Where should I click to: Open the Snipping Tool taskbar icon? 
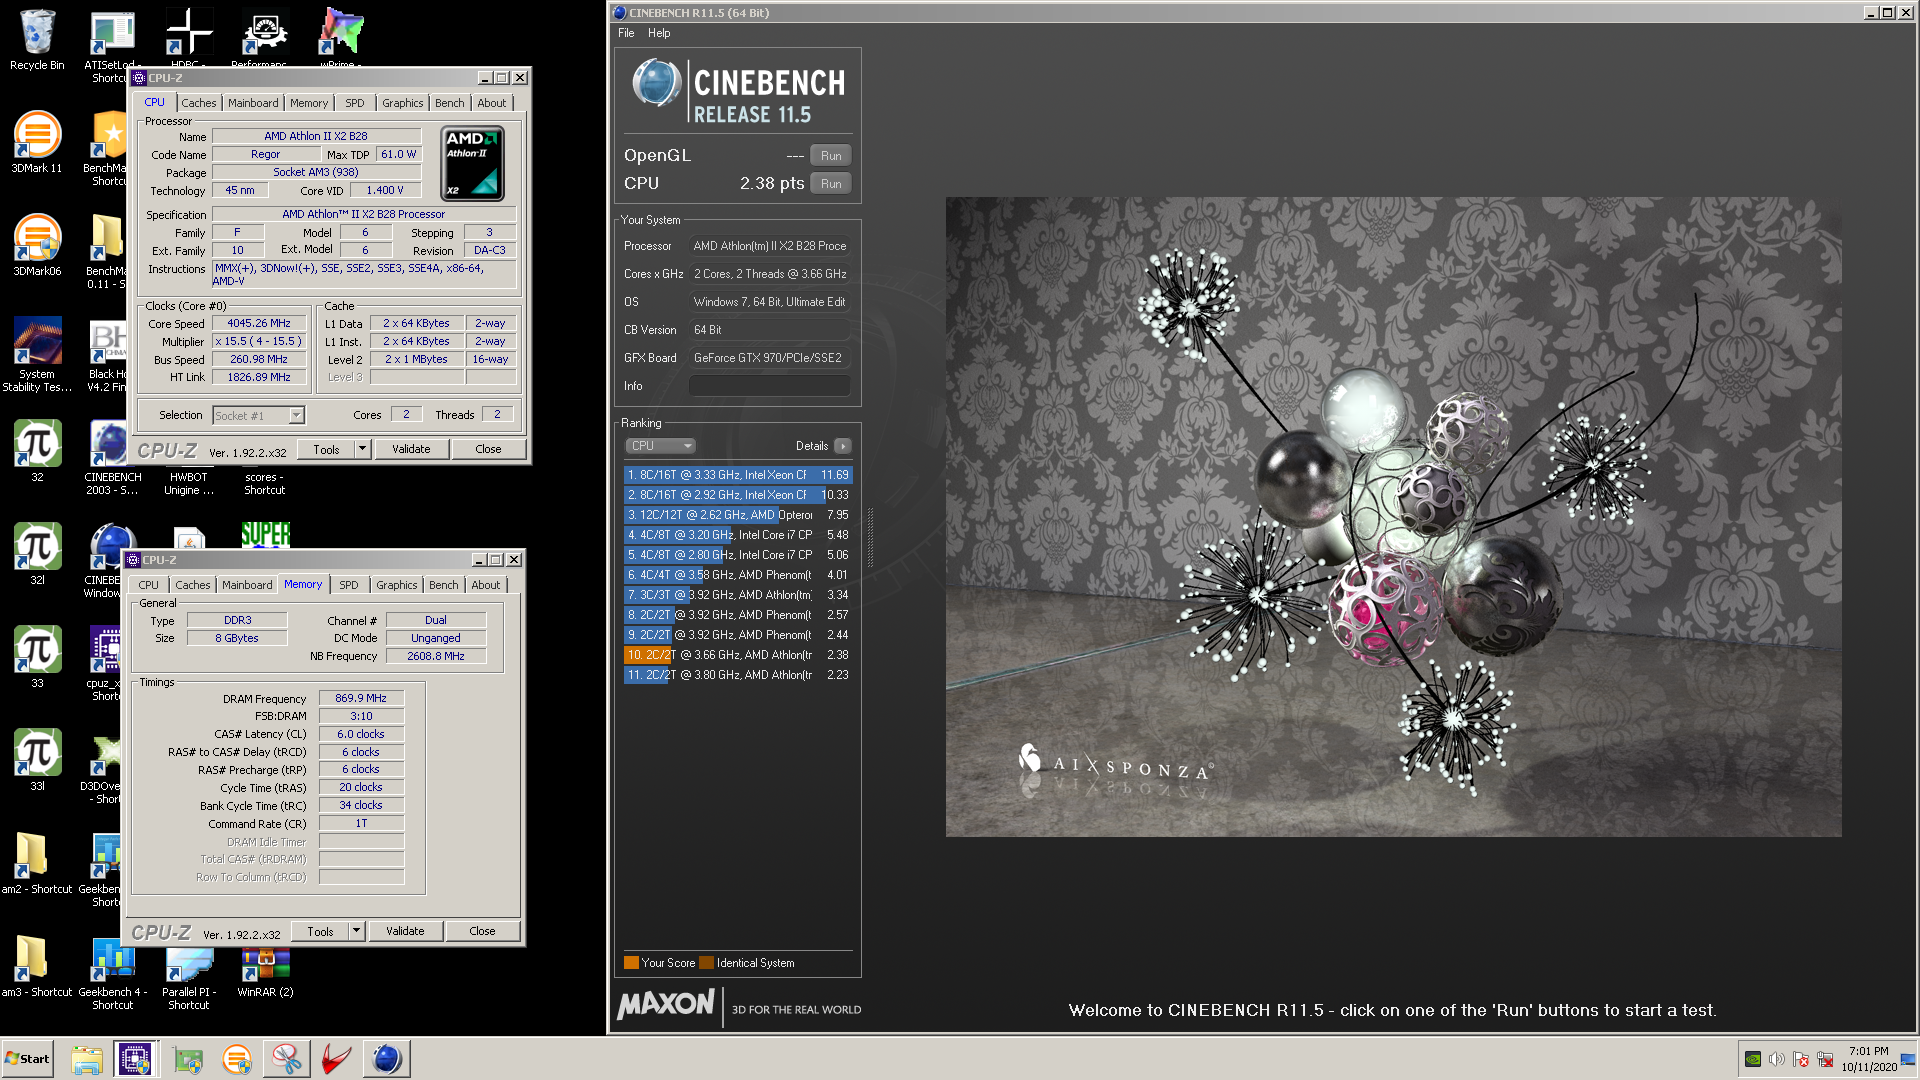287,1058
